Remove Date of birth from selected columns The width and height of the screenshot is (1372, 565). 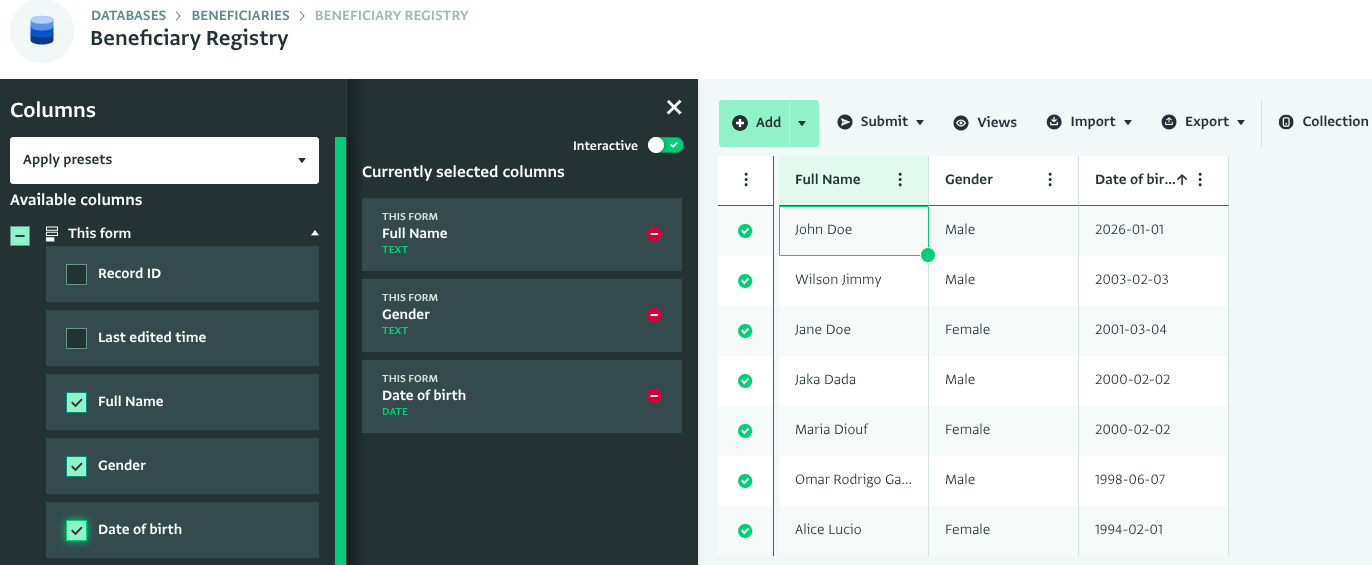(x=654, y=396)
